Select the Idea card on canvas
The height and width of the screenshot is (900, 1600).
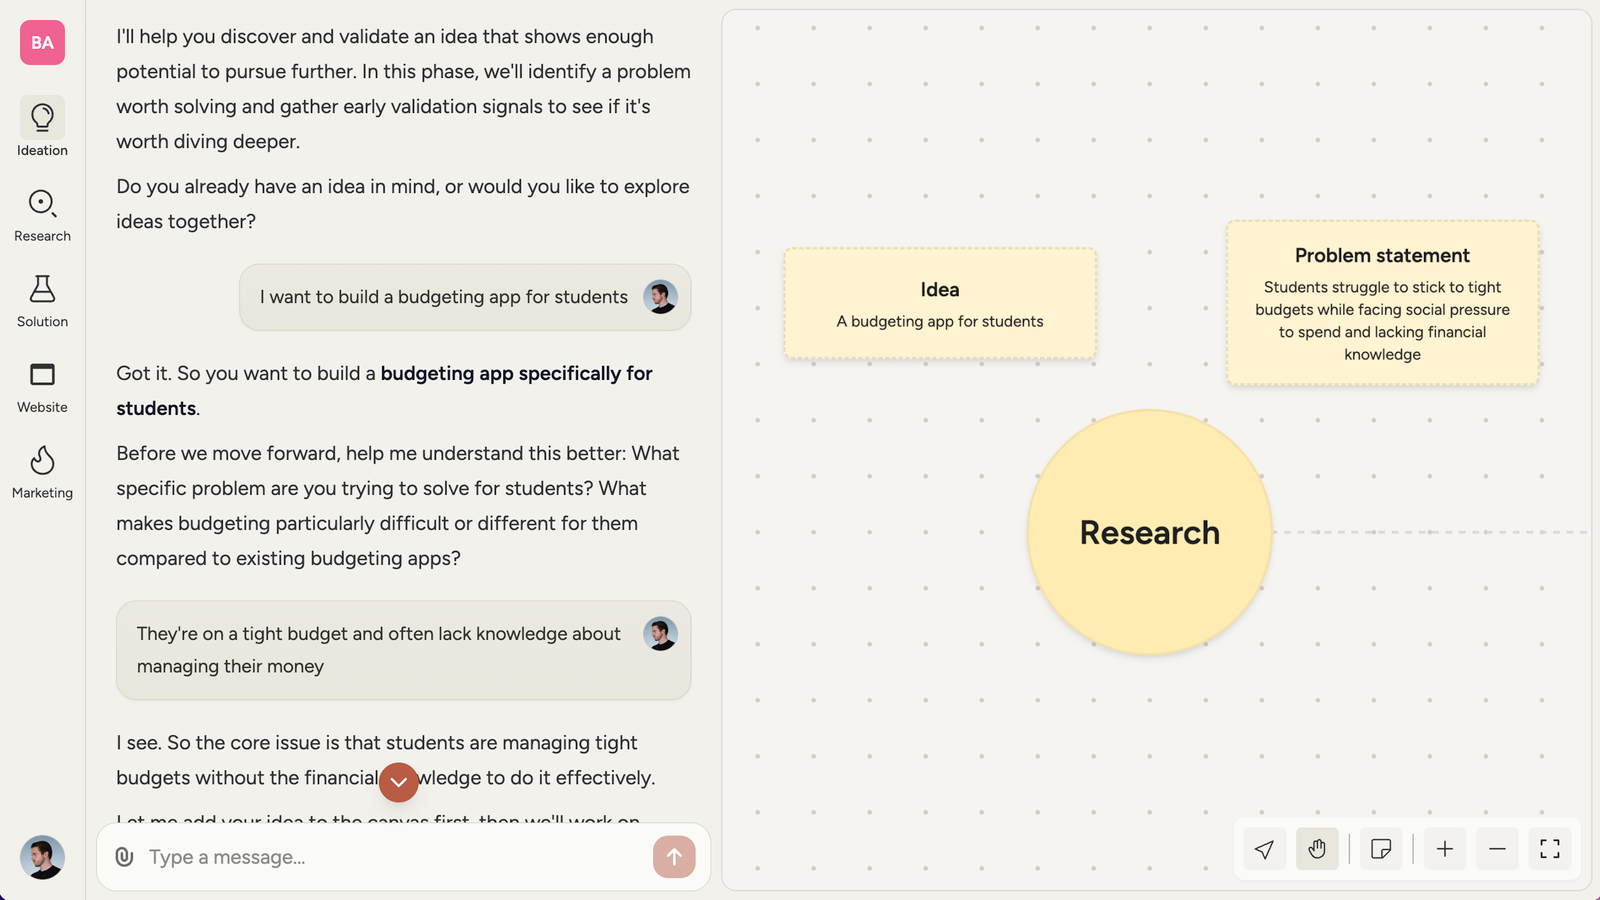coord(940,304)
